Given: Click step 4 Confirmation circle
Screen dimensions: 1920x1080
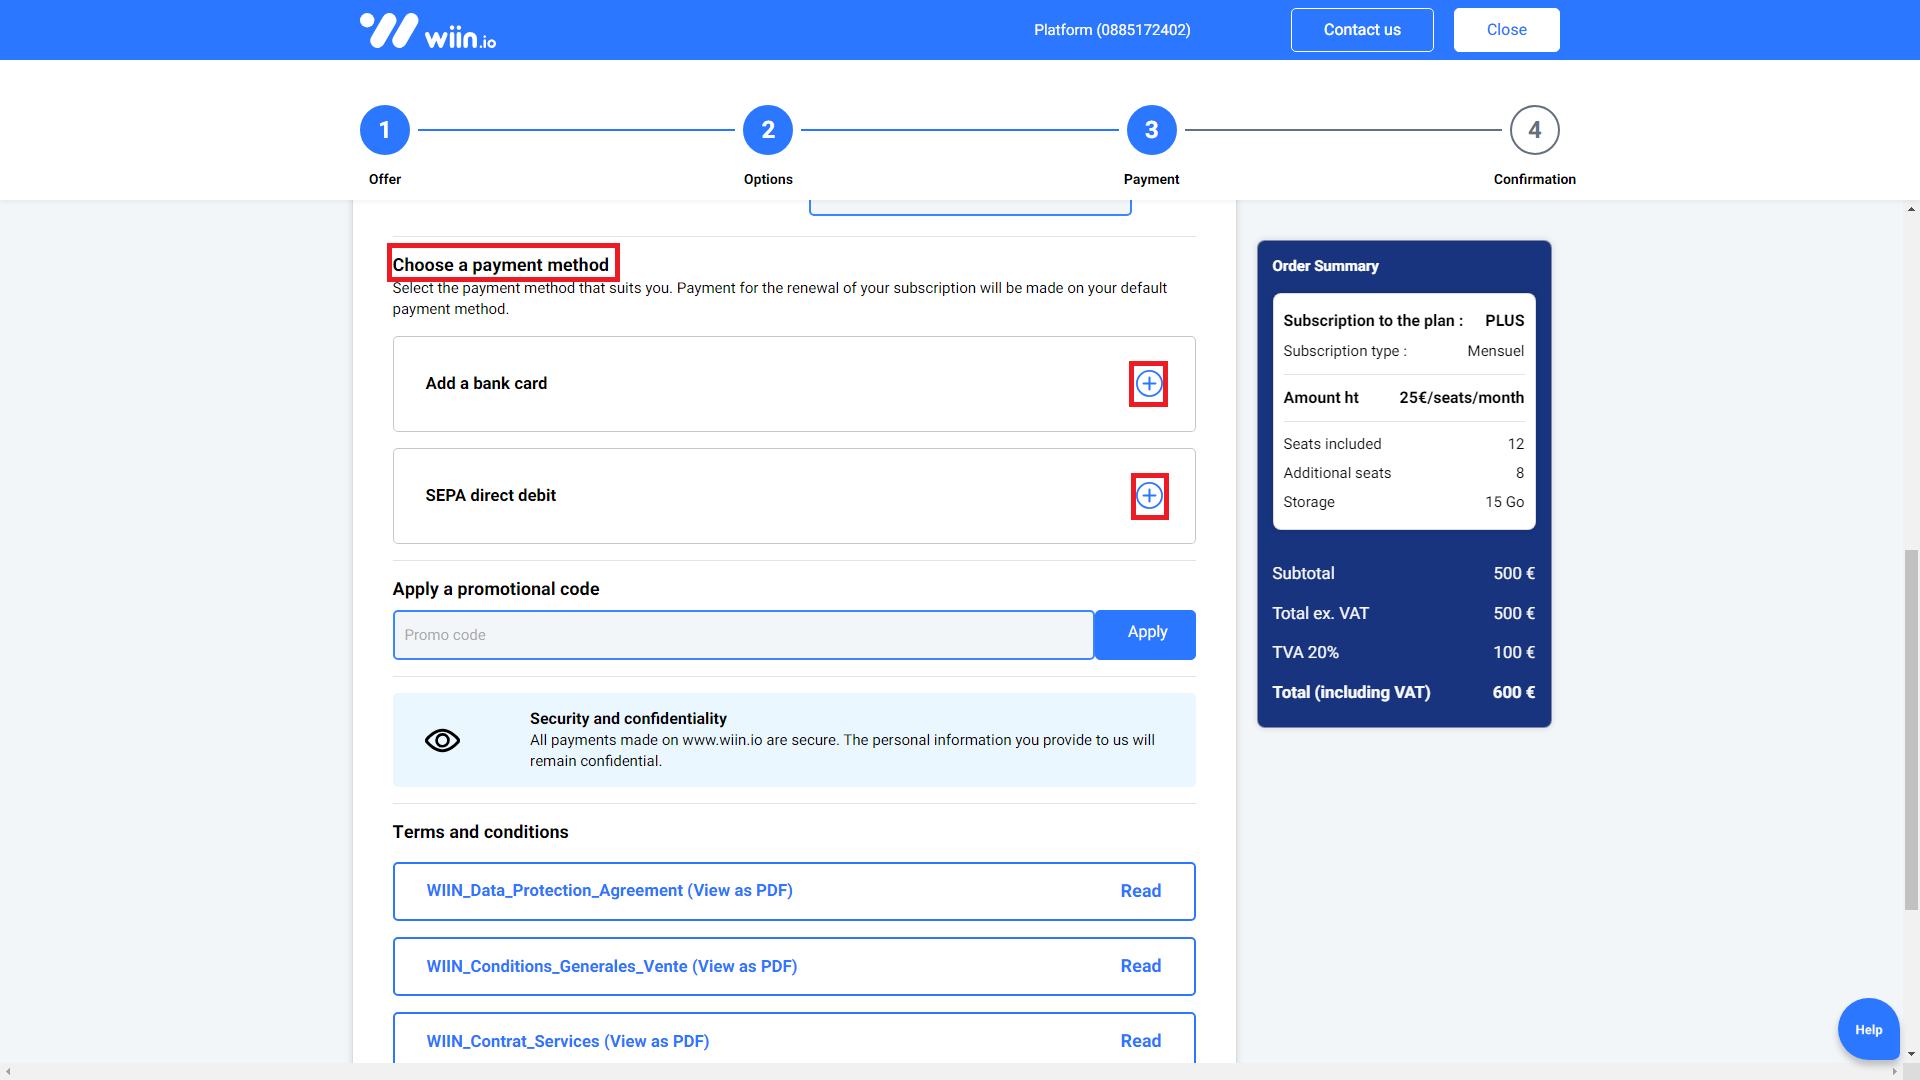Looking at the screenshot, I should [x=1534, y=130].
